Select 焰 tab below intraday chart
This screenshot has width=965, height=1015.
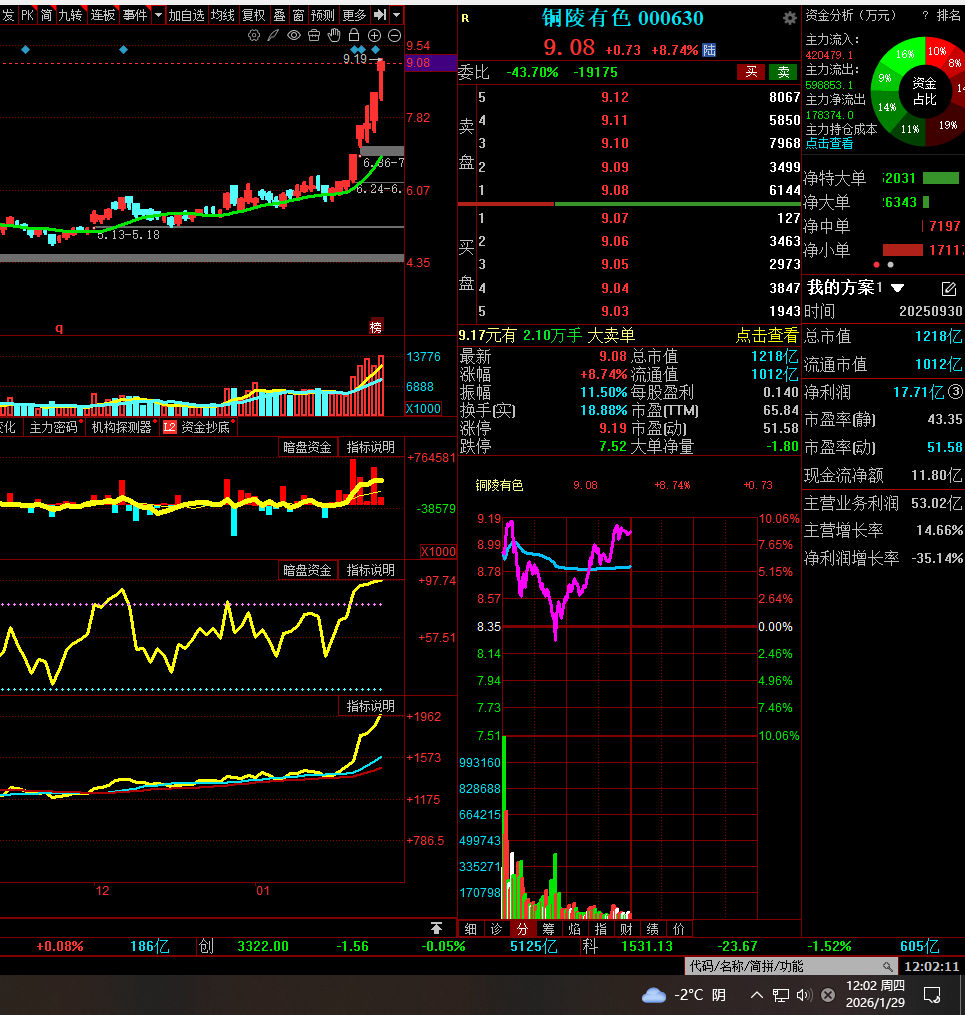(x=574, y=929)
